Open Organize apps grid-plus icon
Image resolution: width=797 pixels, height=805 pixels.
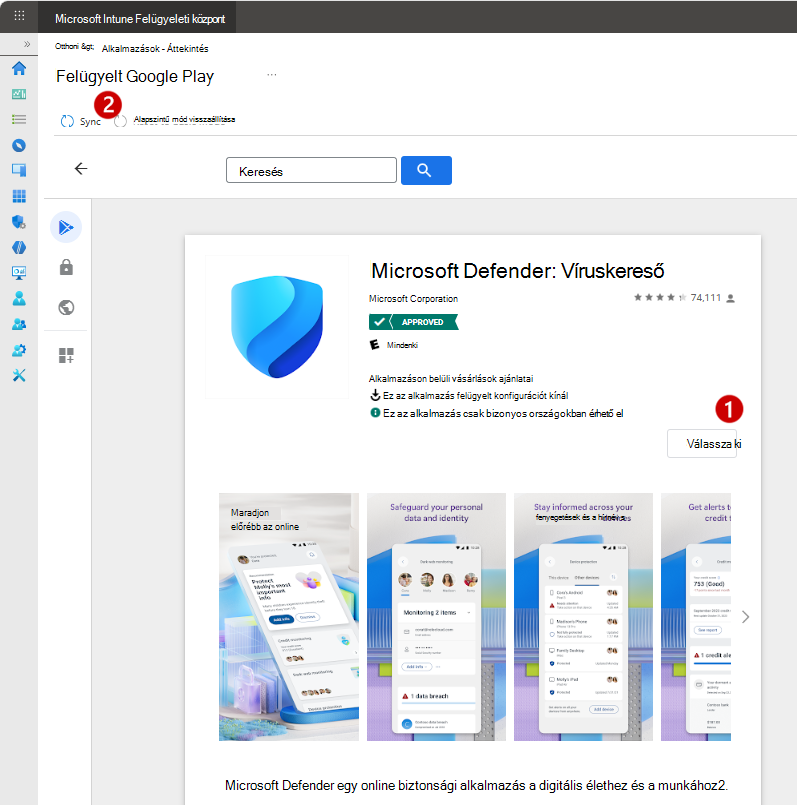[x=66, y=355]
